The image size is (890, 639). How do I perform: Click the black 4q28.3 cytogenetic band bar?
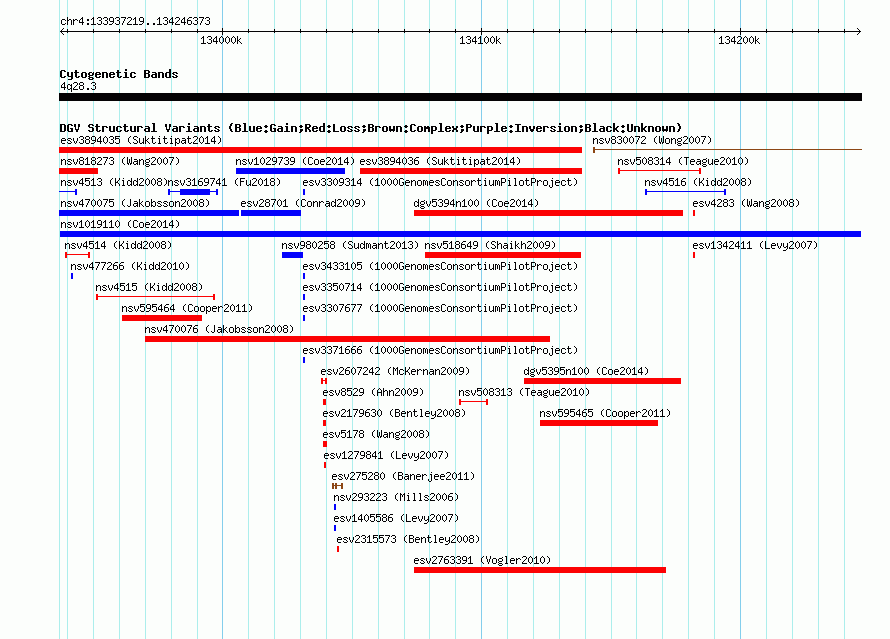460,97
